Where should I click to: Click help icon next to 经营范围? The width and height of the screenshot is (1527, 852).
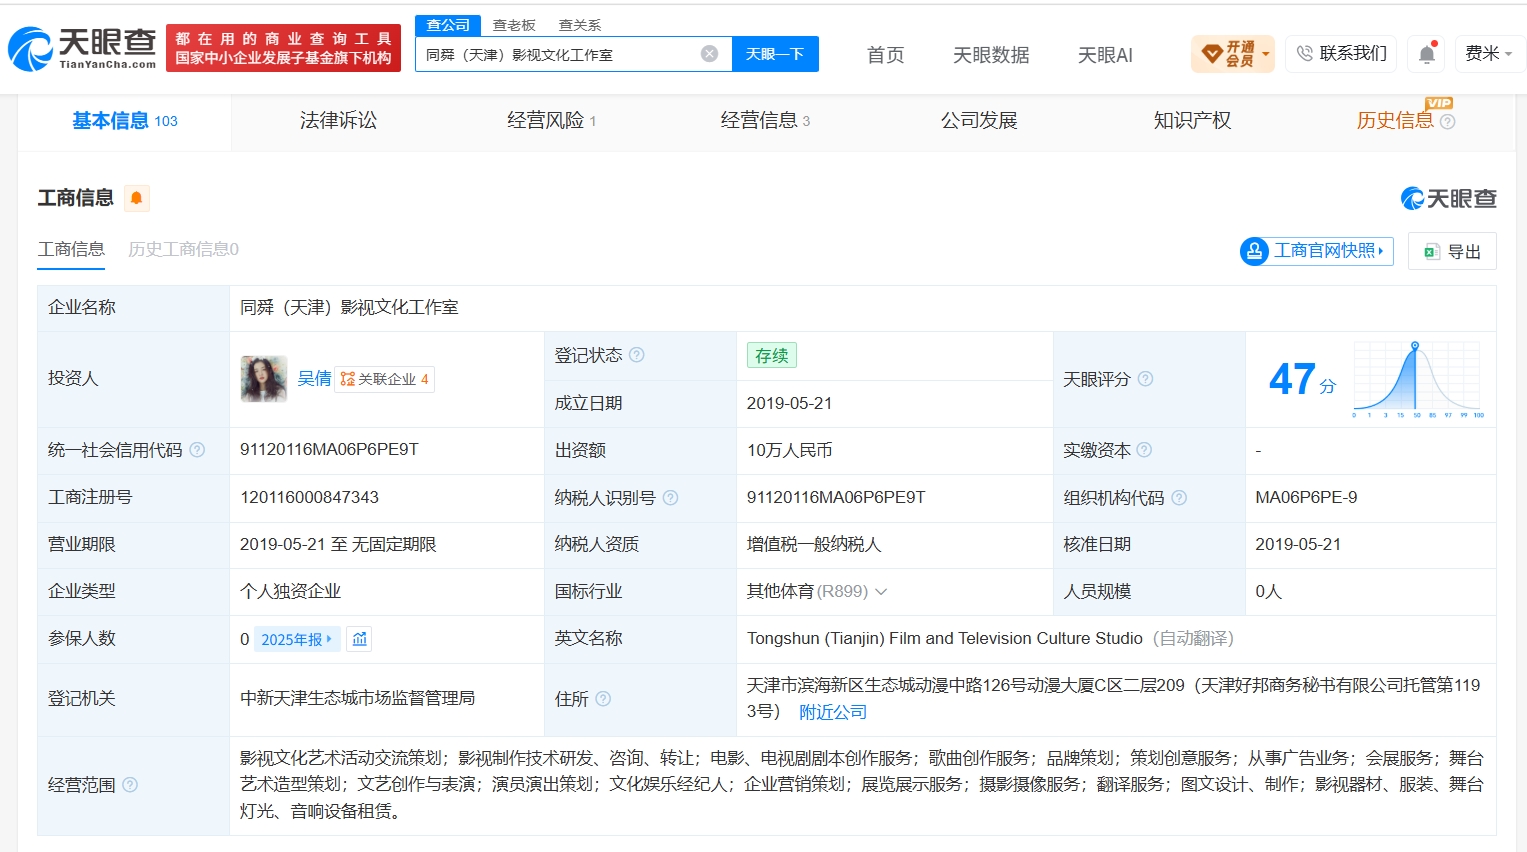coord(130,785)
